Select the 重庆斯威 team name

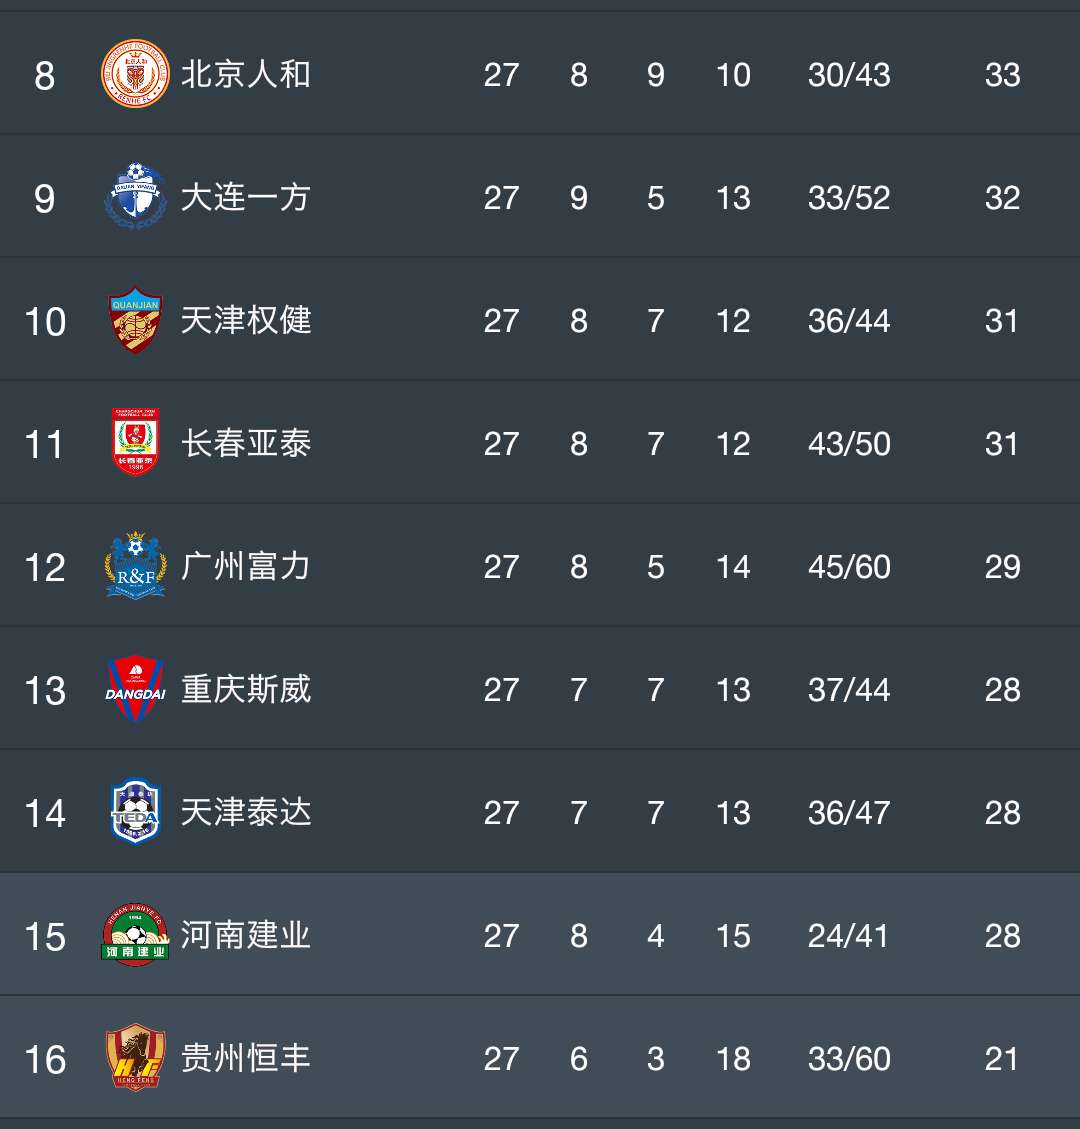coord(245,689)
